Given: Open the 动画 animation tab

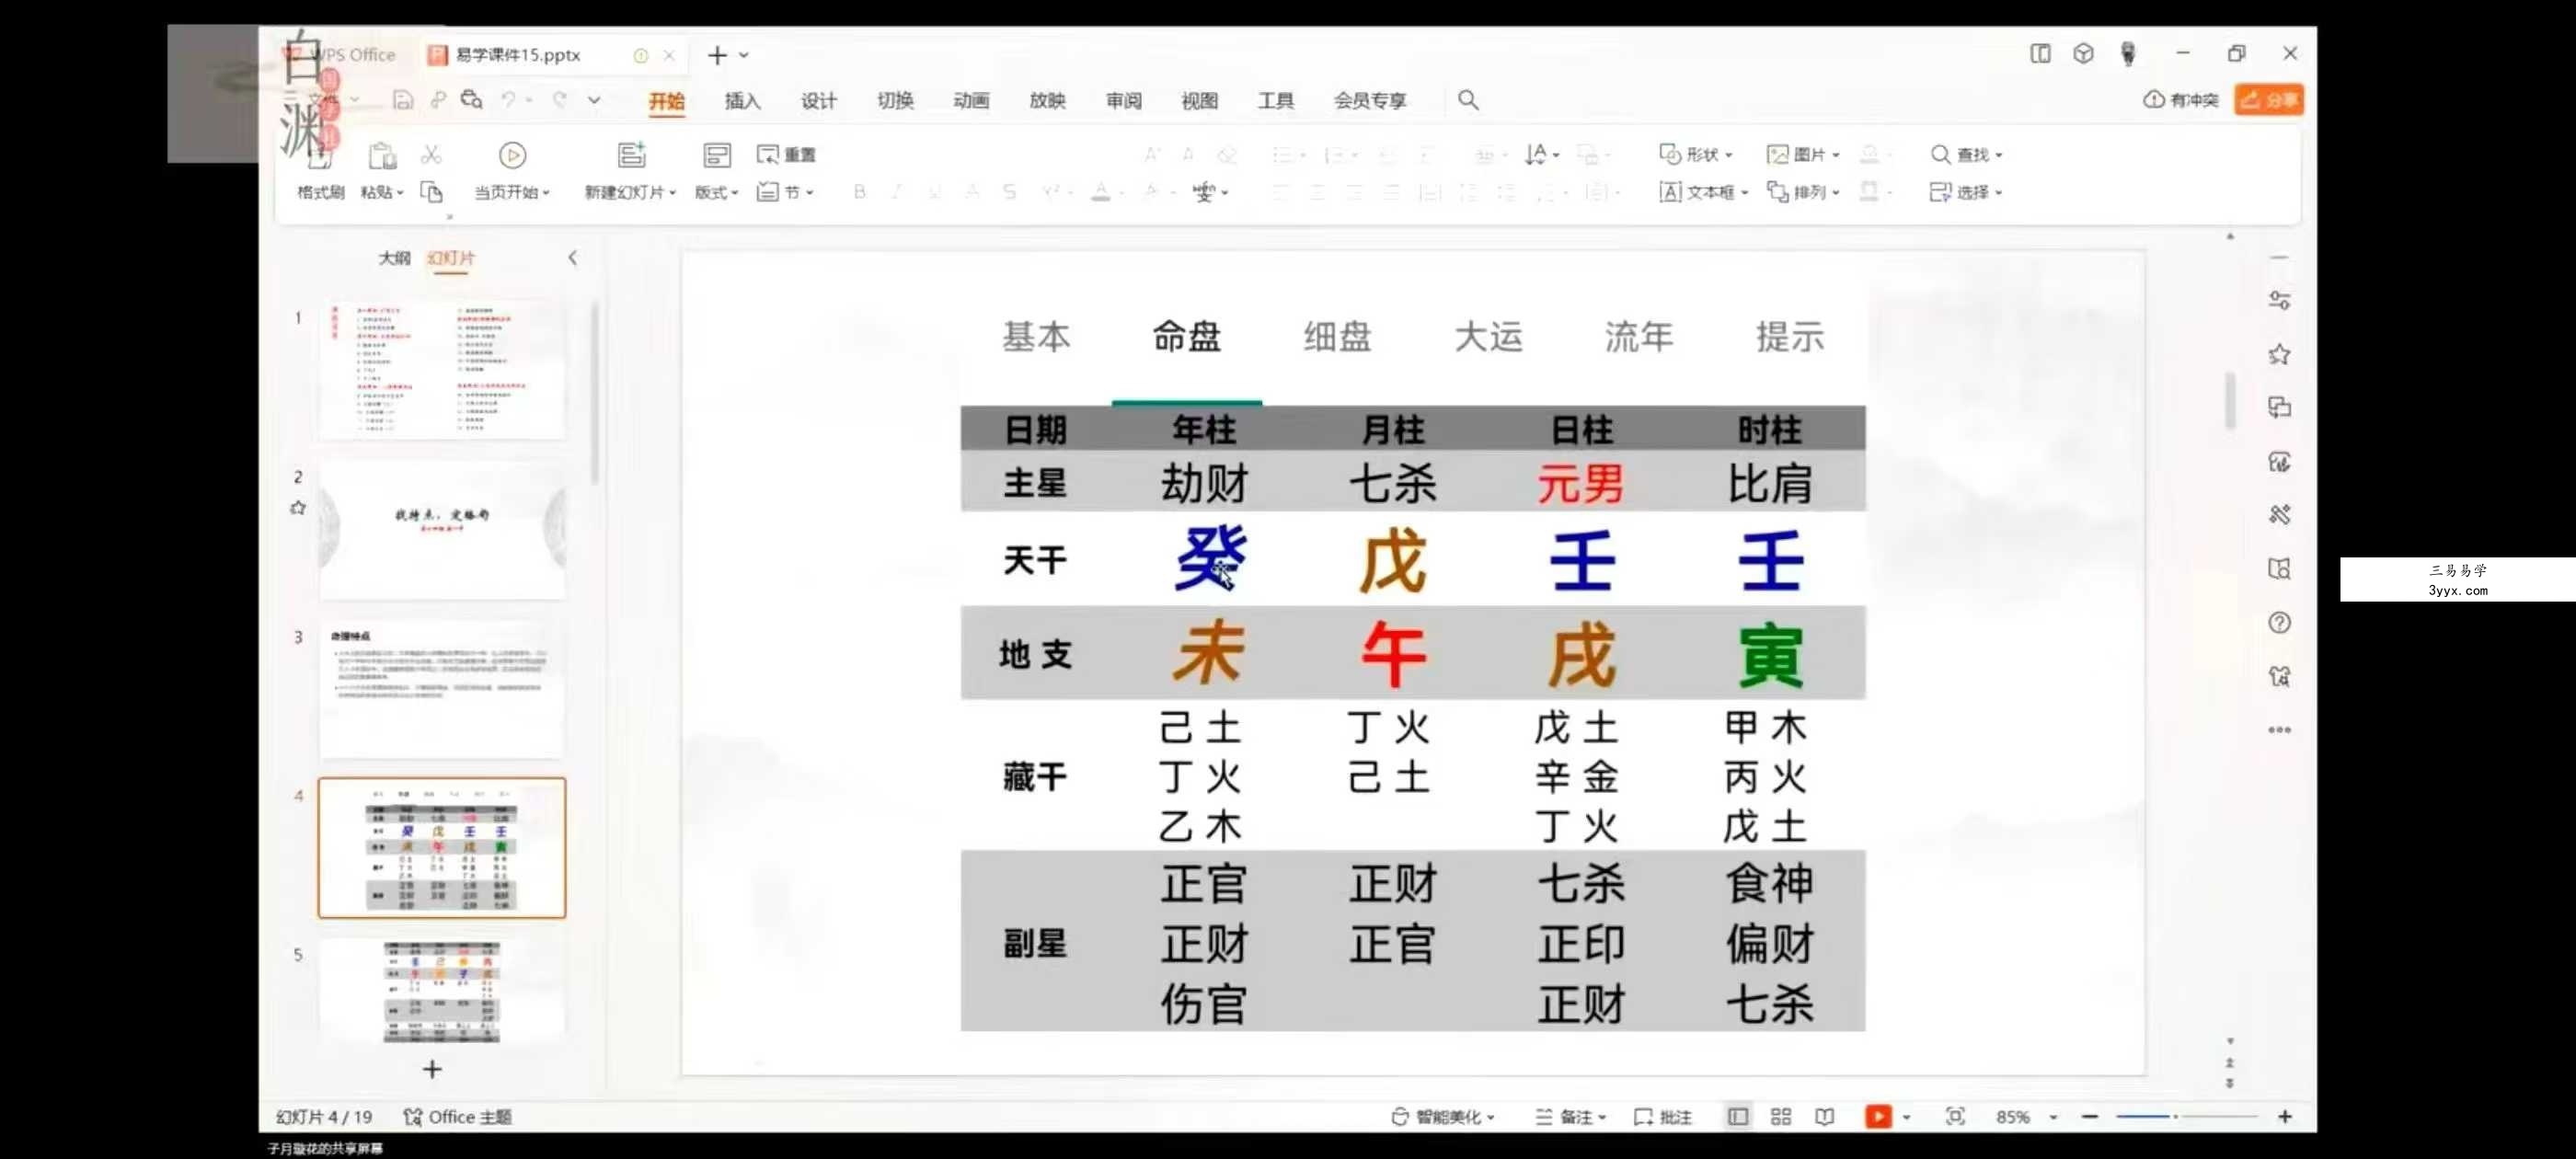Looking at the screenshot, I should pyautogui.click(x=971, y=100).
